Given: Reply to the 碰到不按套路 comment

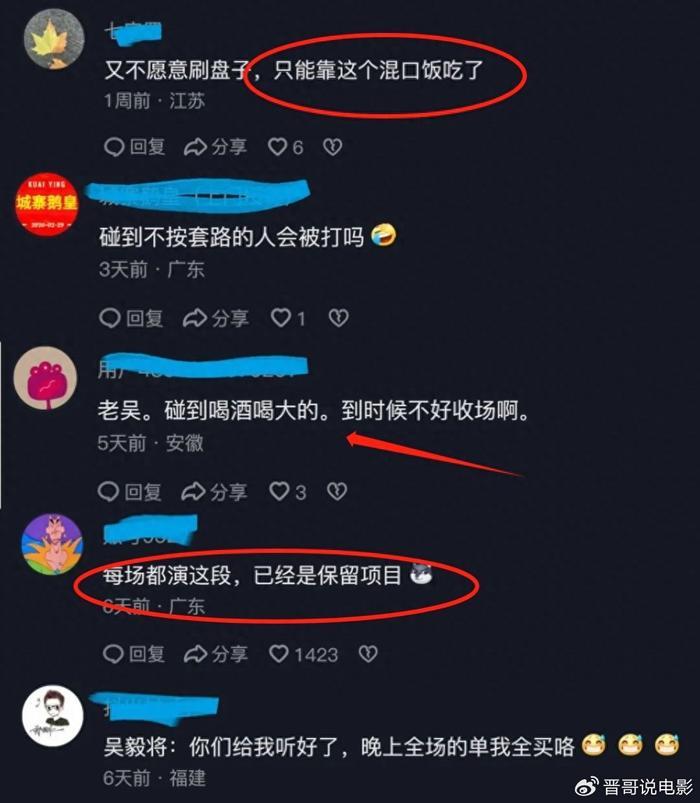Looking at the screenshot, I should [131, 318].
